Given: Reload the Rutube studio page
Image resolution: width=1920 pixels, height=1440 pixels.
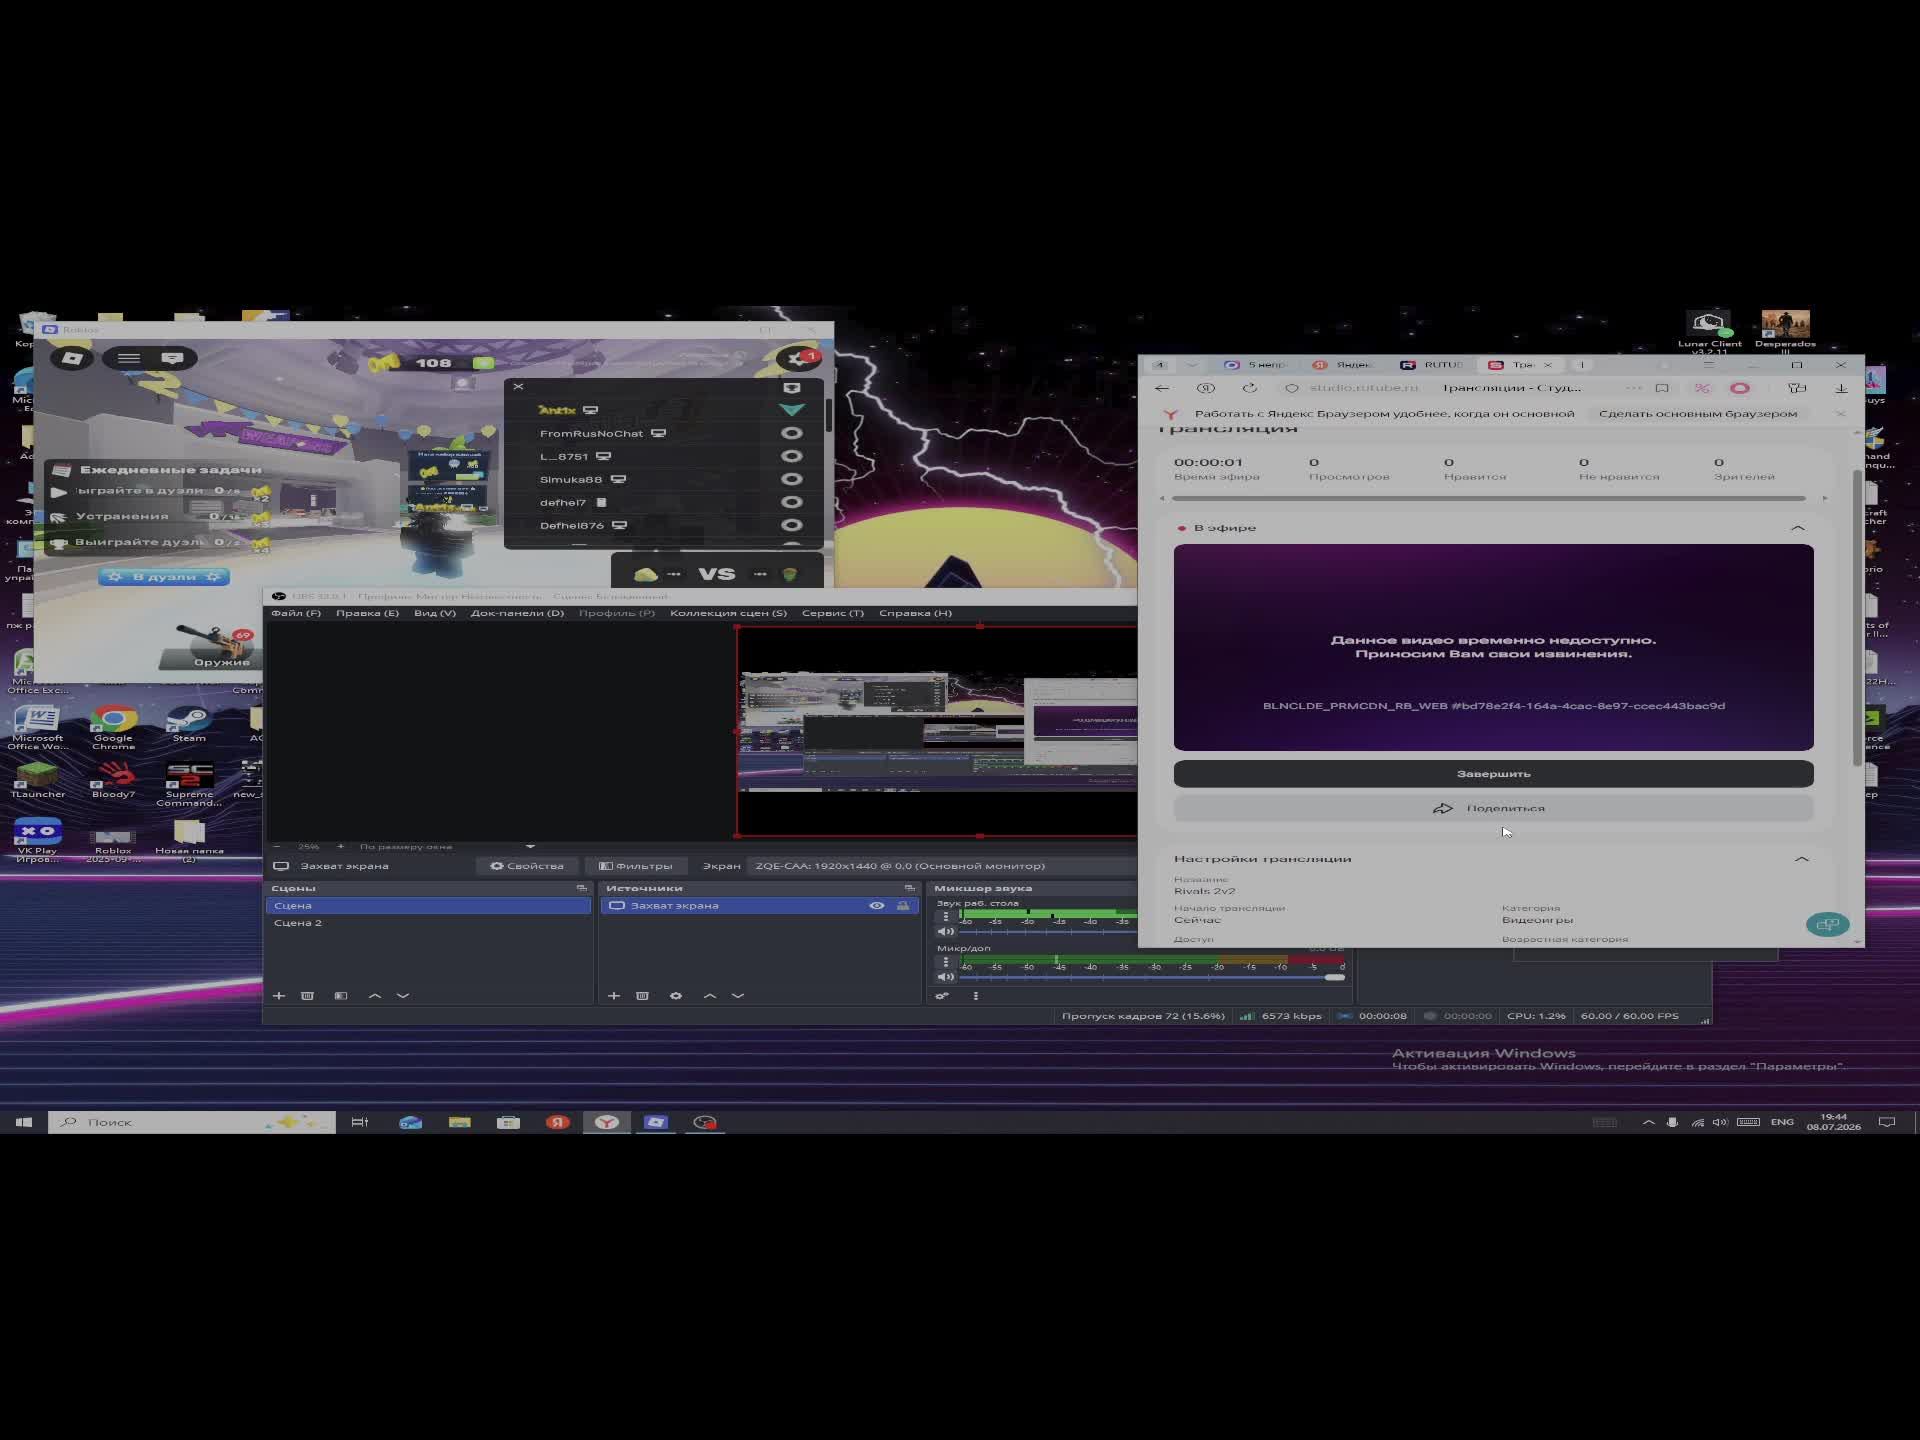Looking at the screenshot, I should (x=1250, y=388).
